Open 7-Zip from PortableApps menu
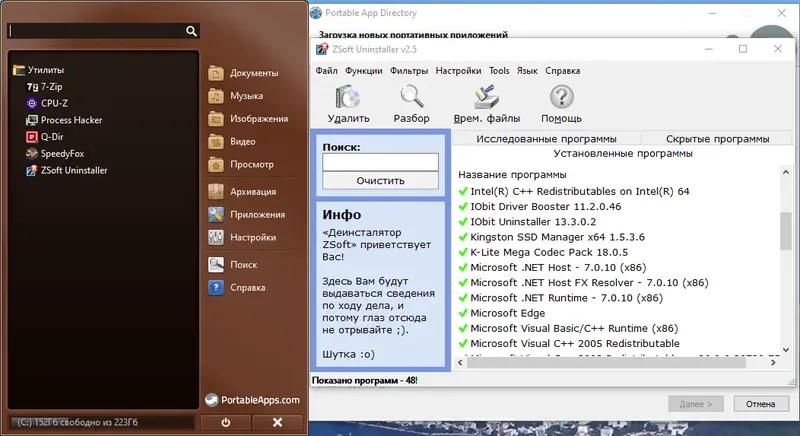Viewport: 800px width, 436px height. [x=45, y=87]
